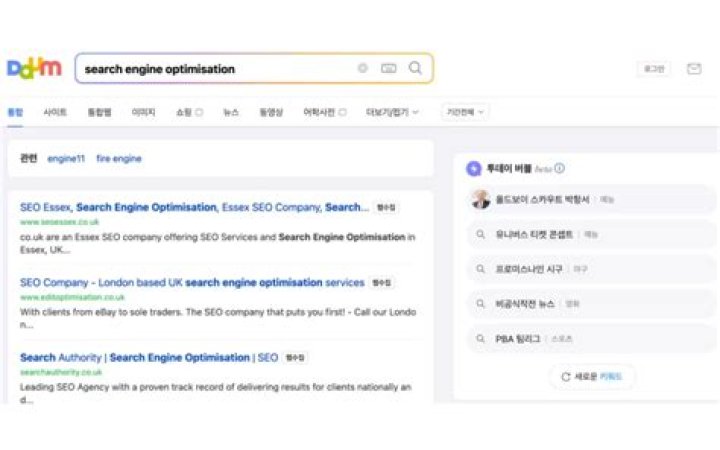Open the 유니버스 티켓 bubble keyword
The width and height of the screenshot is (720, 450).
pyautogui.click(x=534, y=235)
